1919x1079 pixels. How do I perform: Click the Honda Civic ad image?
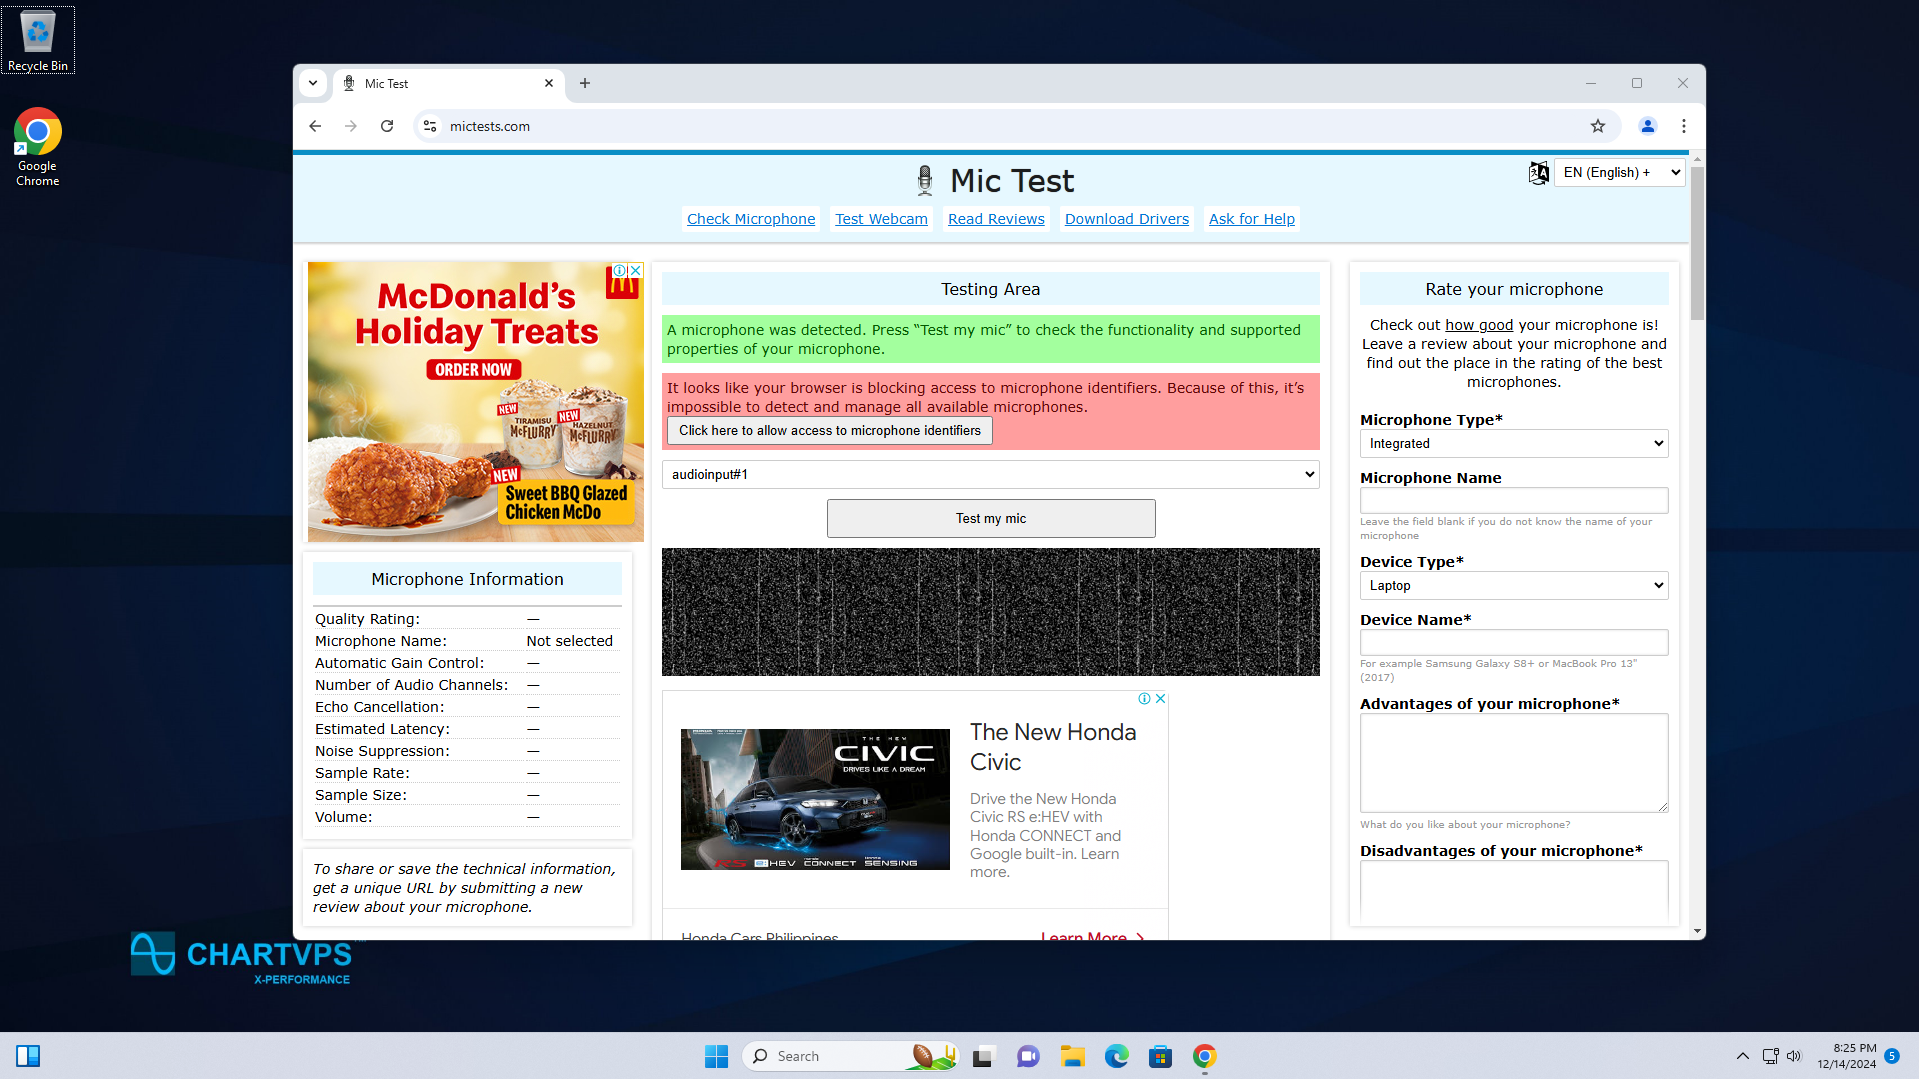click(x=815, y=799)
